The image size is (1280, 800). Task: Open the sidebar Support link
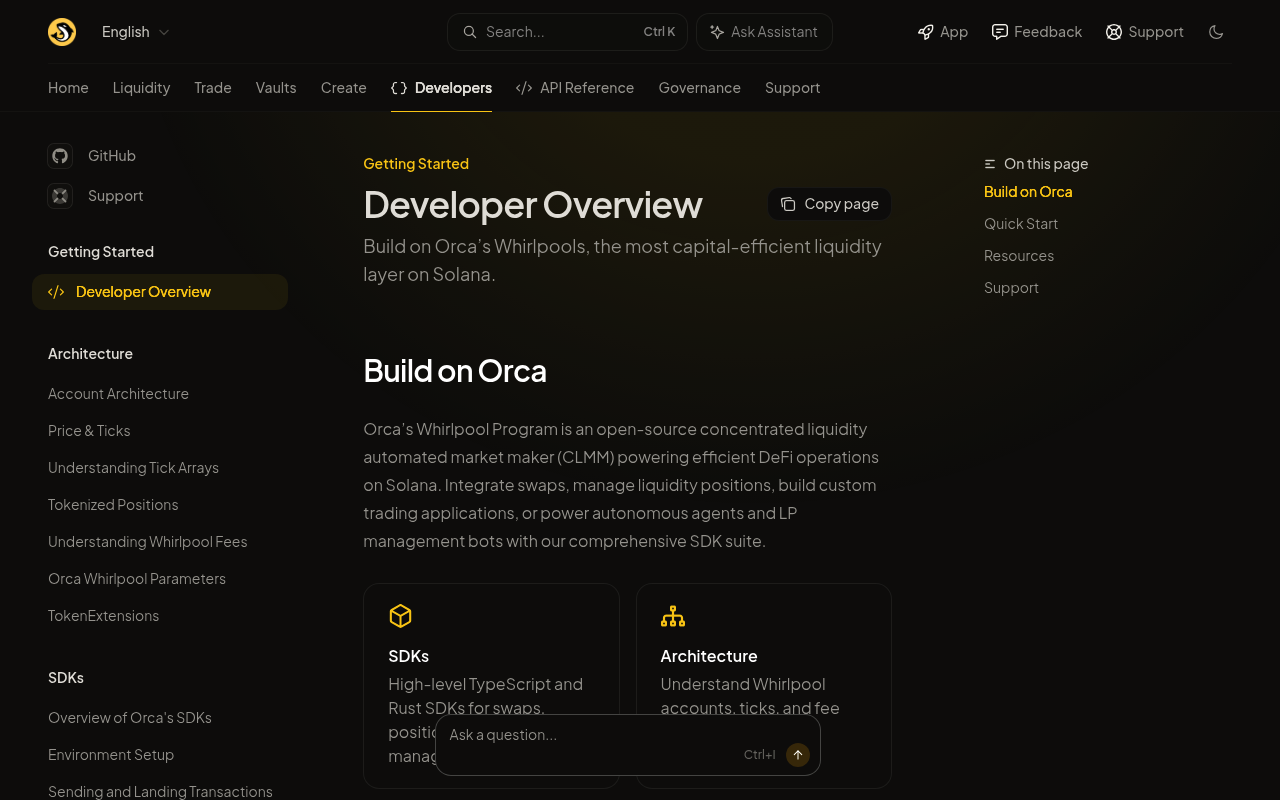coord(96,196)
